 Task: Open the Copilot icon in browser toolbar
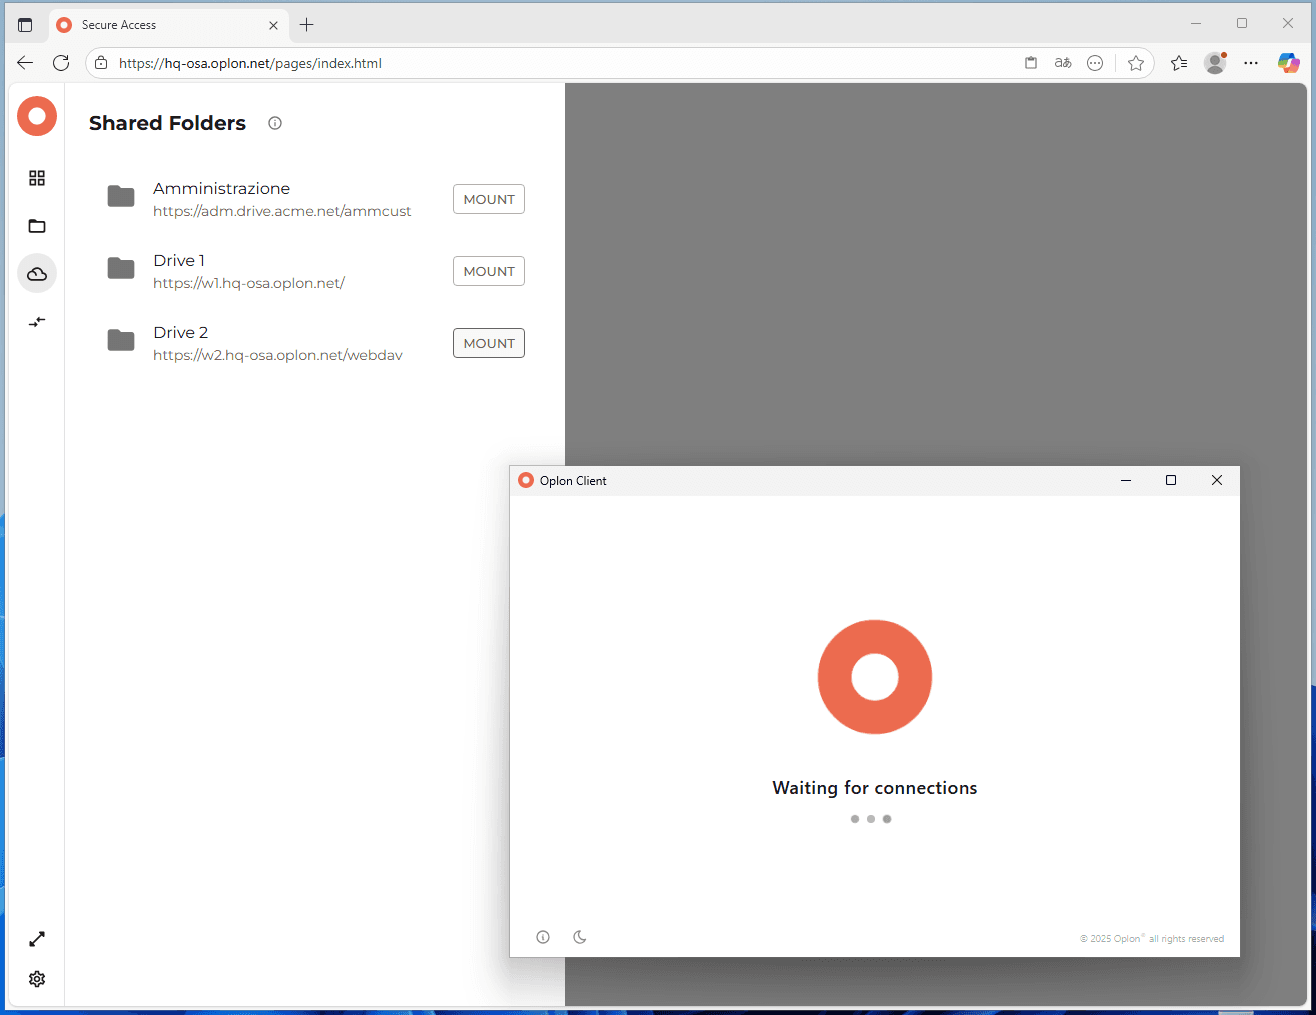tap(1288, 63)
